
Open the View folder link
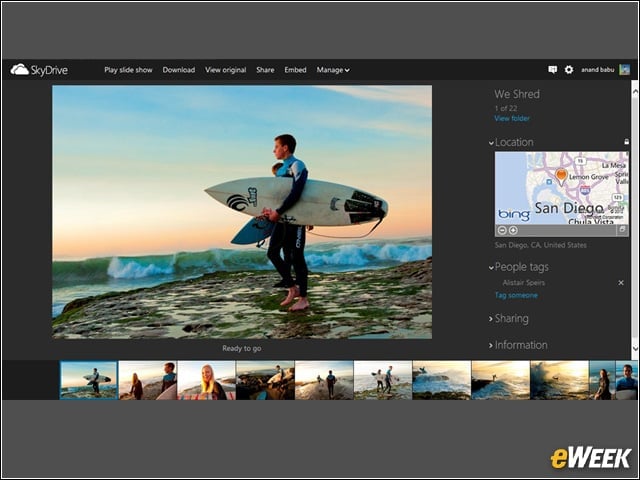(512, 118)
